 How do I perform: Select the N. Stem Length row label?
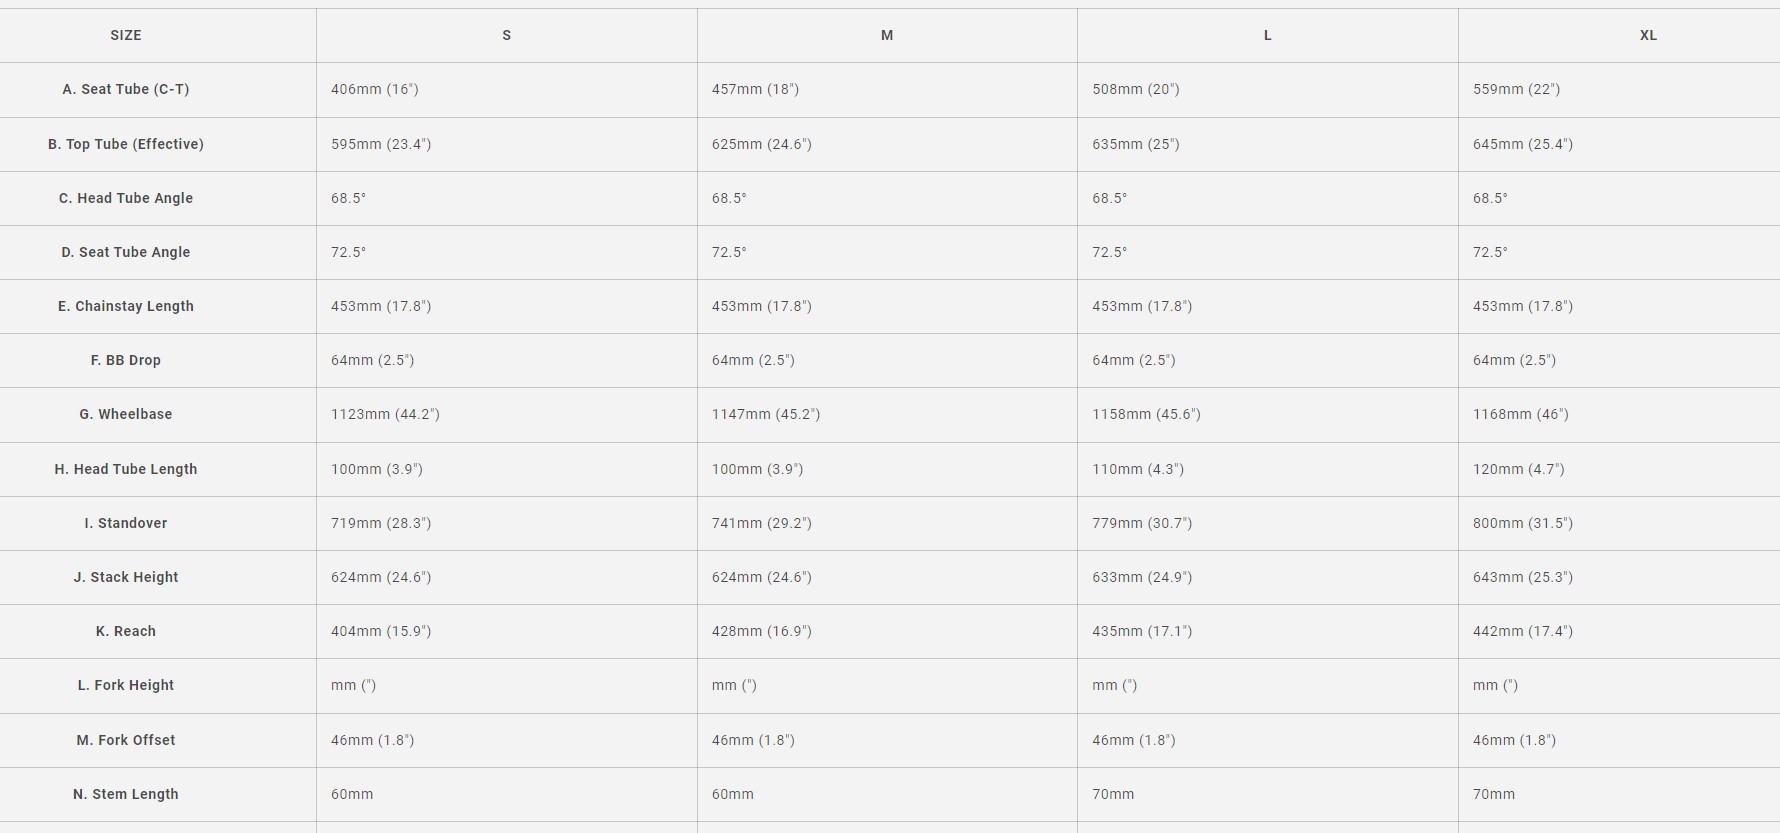point(126,794)
